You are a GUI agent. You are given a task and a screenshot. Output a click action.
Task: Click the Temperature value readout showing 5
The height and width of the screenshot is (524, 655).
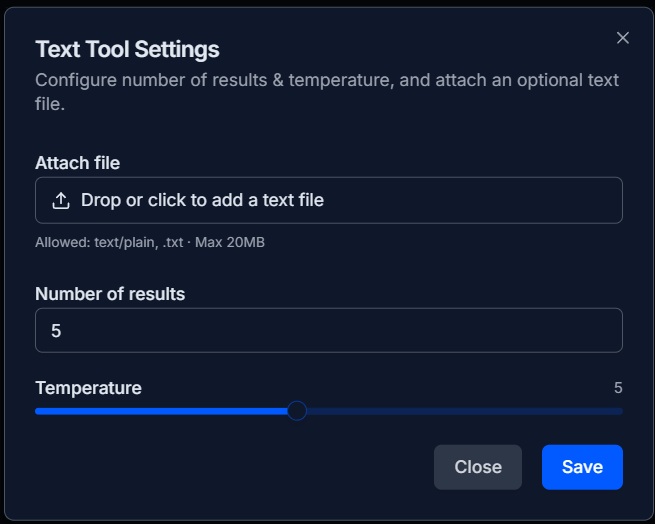click(618, 388)
